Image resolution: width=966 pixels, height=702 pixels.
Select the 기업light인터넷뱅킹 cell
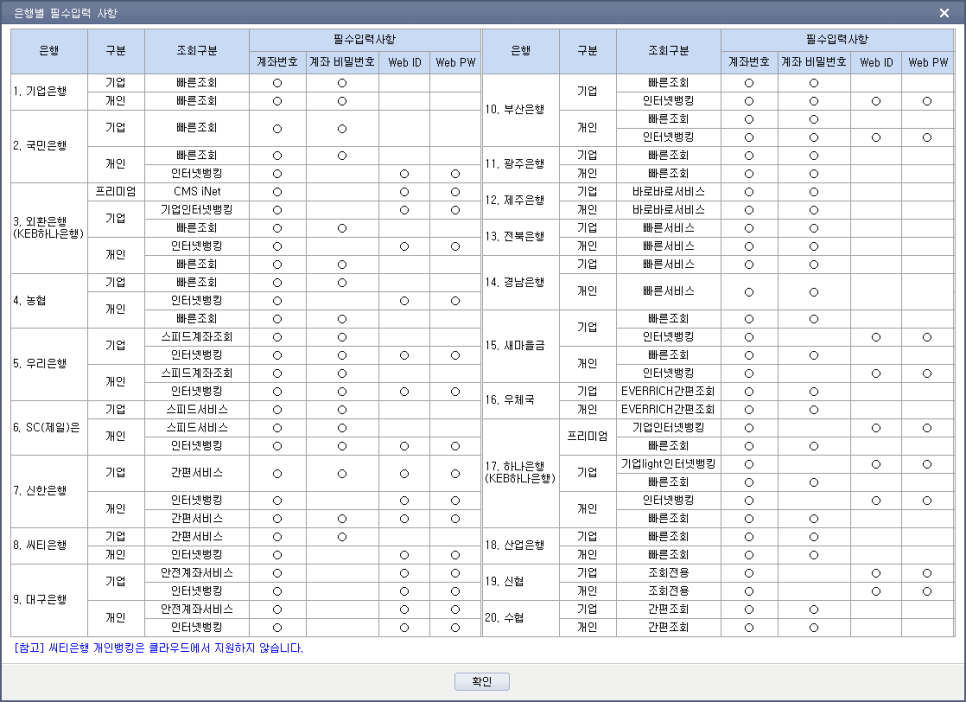click(668, 464)
